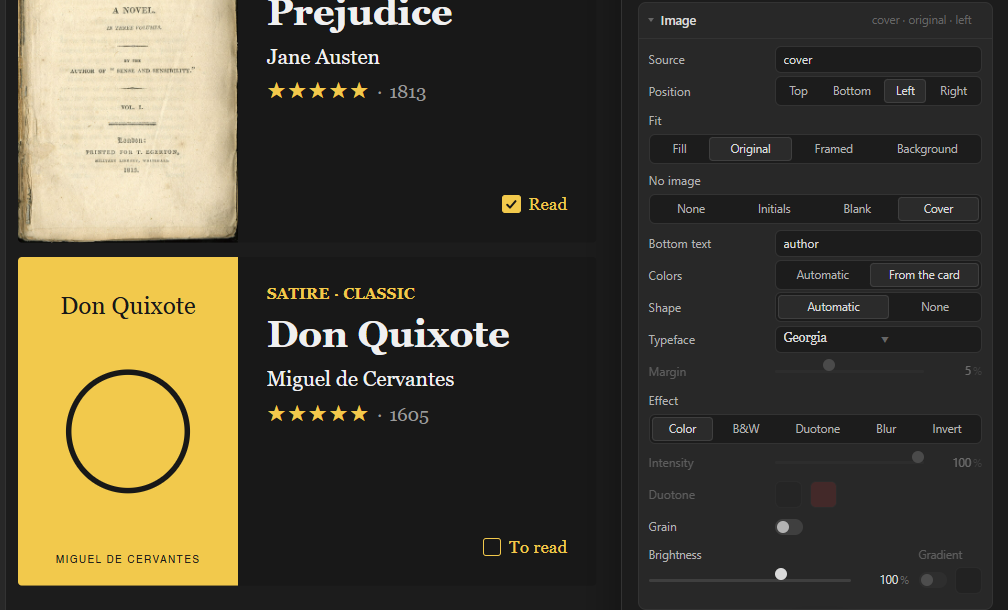Image resolution: width=1008 pixels, height=610 pixels.
Task: Click the year 1813
Action: click(x=408, y=93)
